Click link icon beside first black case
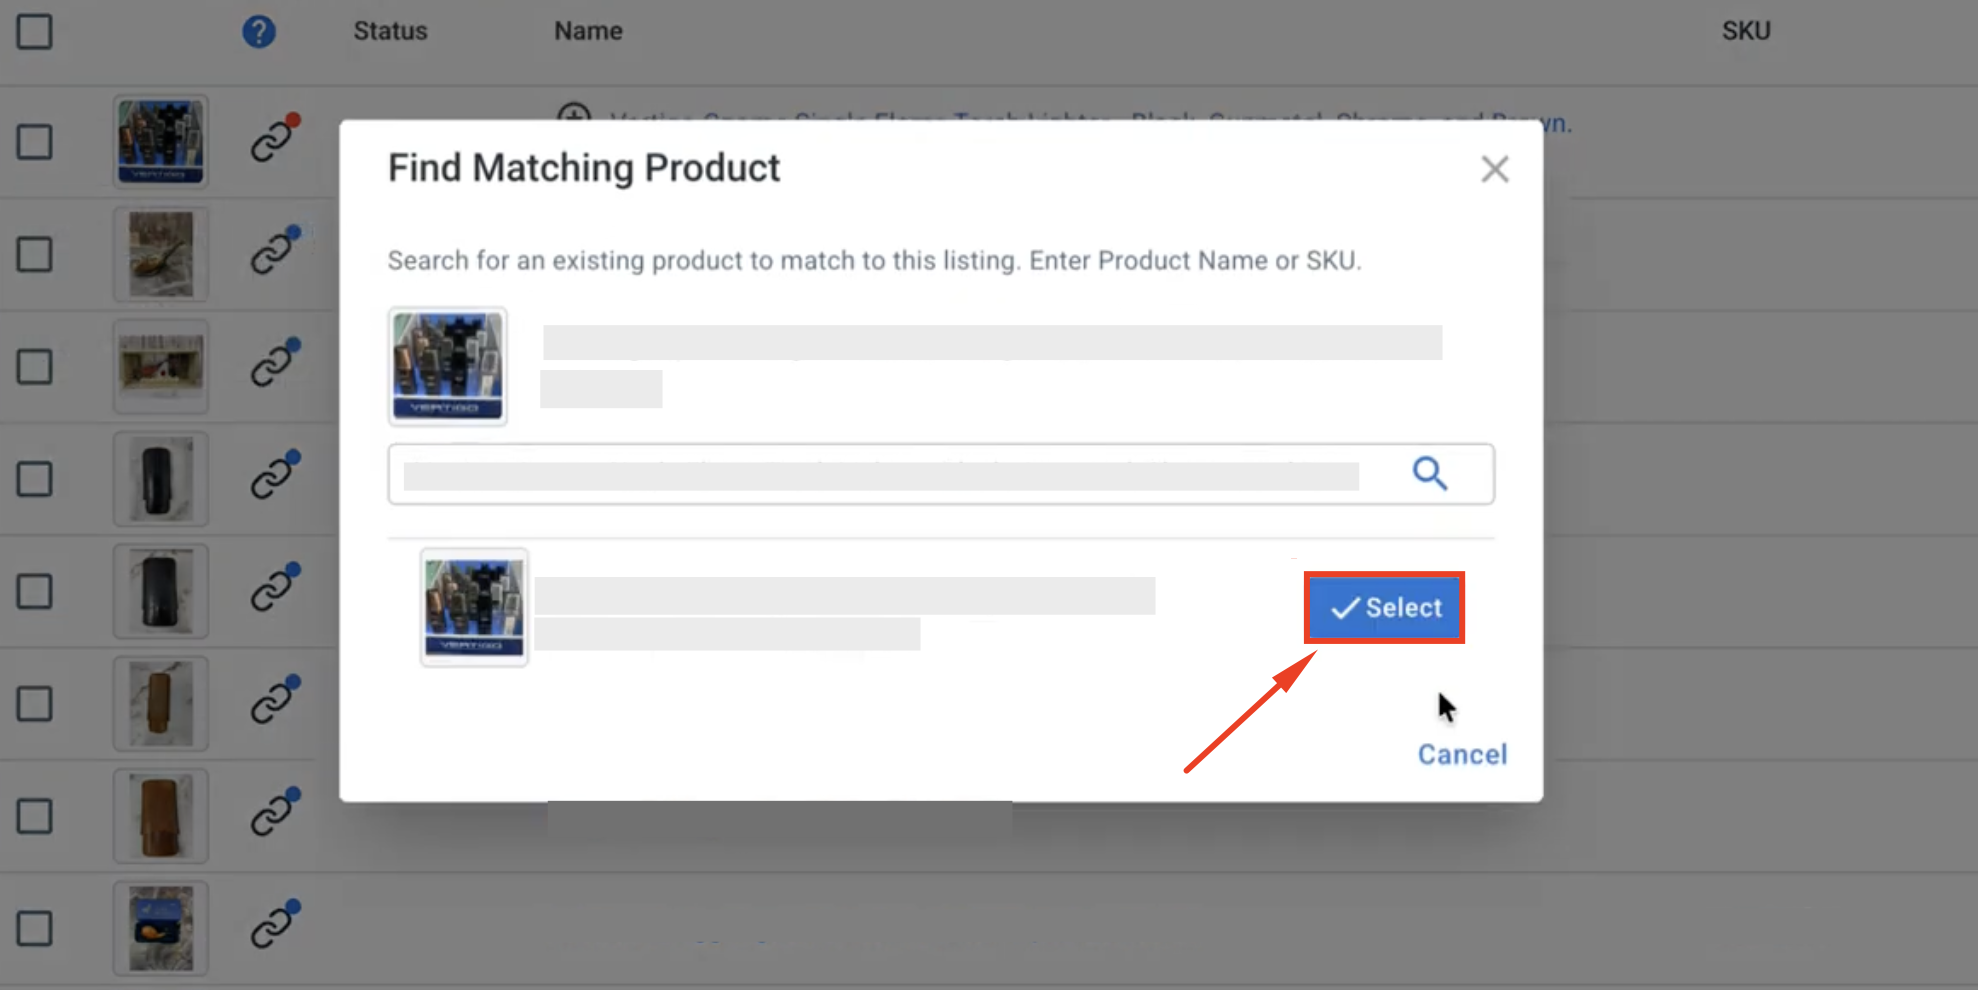This screenshot has height=990, width=1978. pos(274,474)
